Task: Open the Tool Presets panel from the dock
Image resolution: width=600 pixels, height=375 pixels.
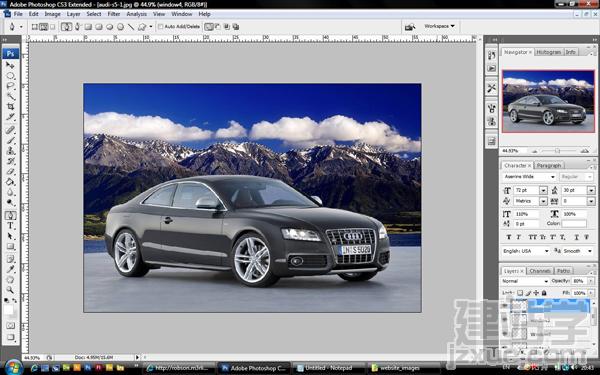Action: [492, 88]
